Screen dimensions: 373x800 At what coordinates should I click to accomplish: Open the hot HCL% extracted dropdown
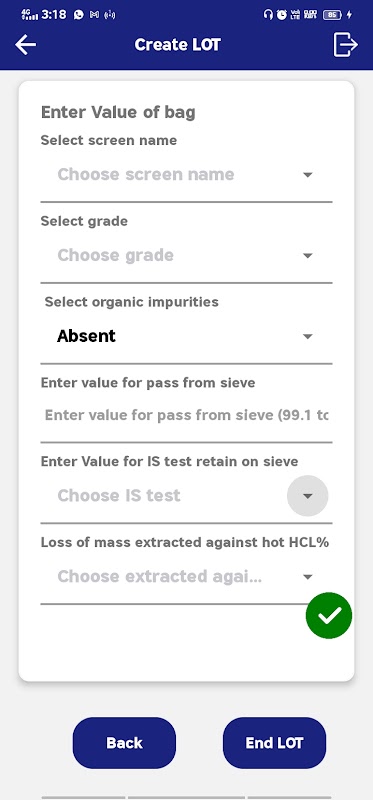(186, 577)
